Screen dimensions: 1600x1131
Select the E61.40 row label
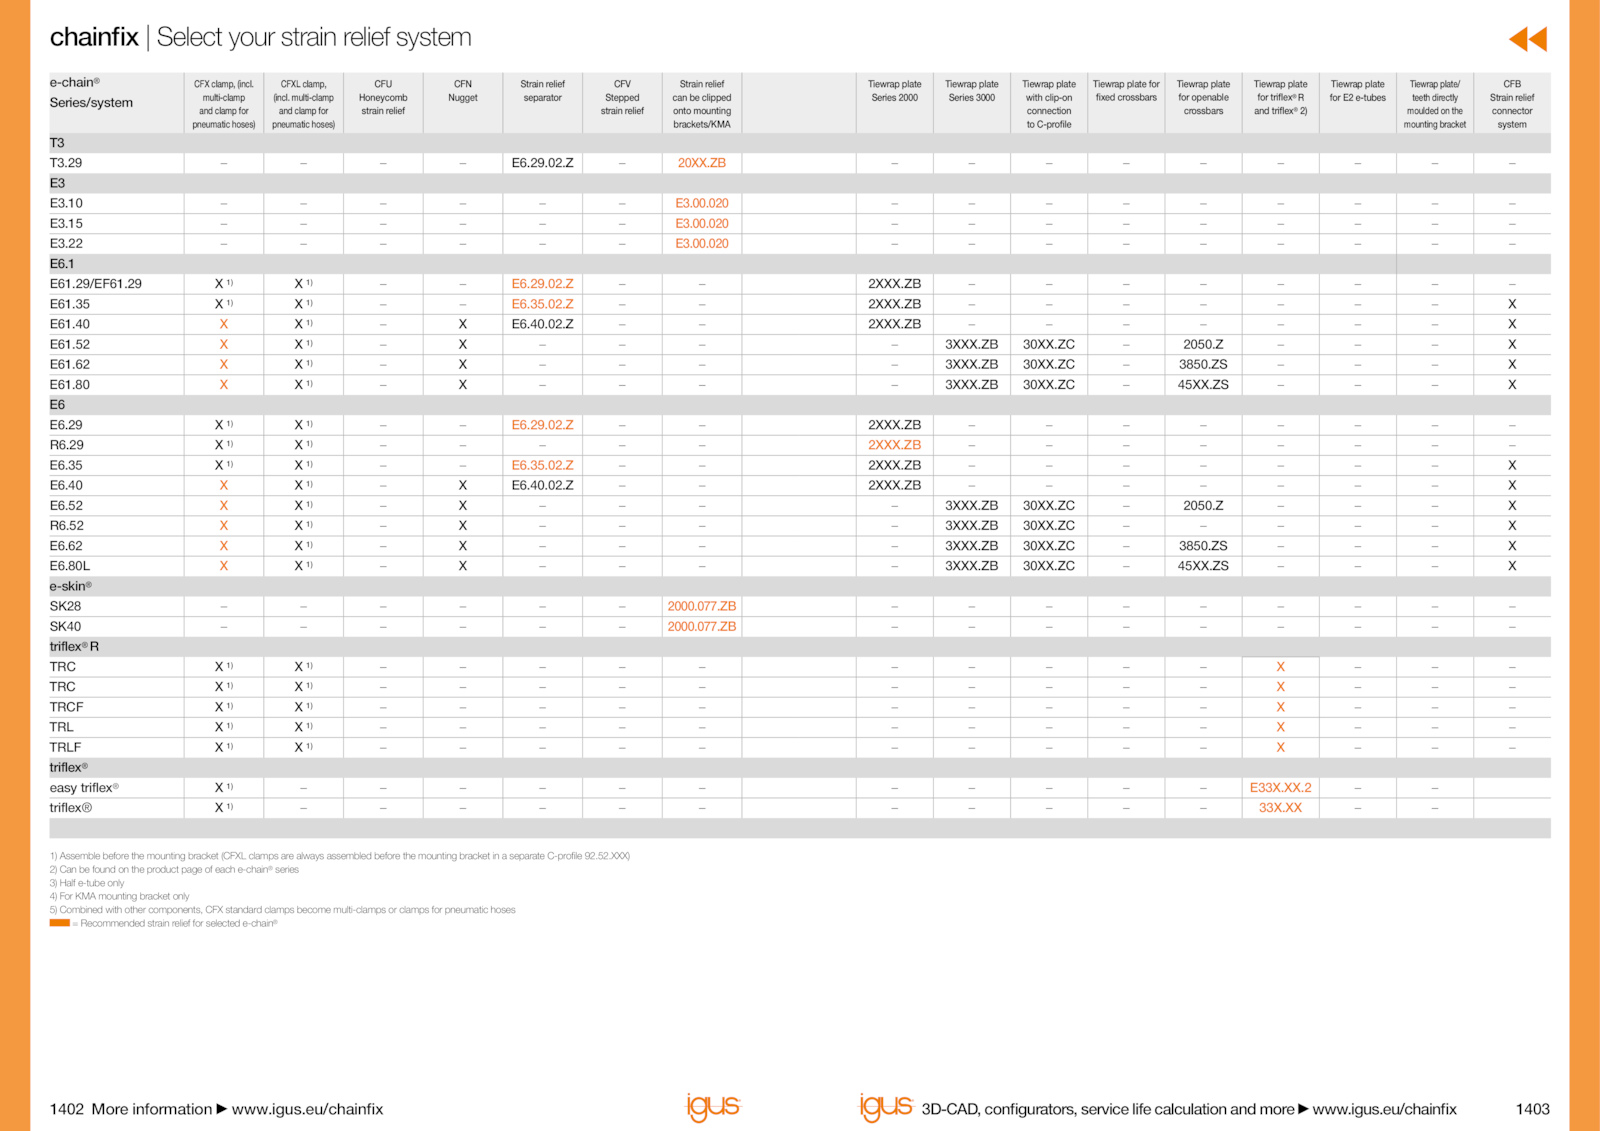click(x=70, y=324)
